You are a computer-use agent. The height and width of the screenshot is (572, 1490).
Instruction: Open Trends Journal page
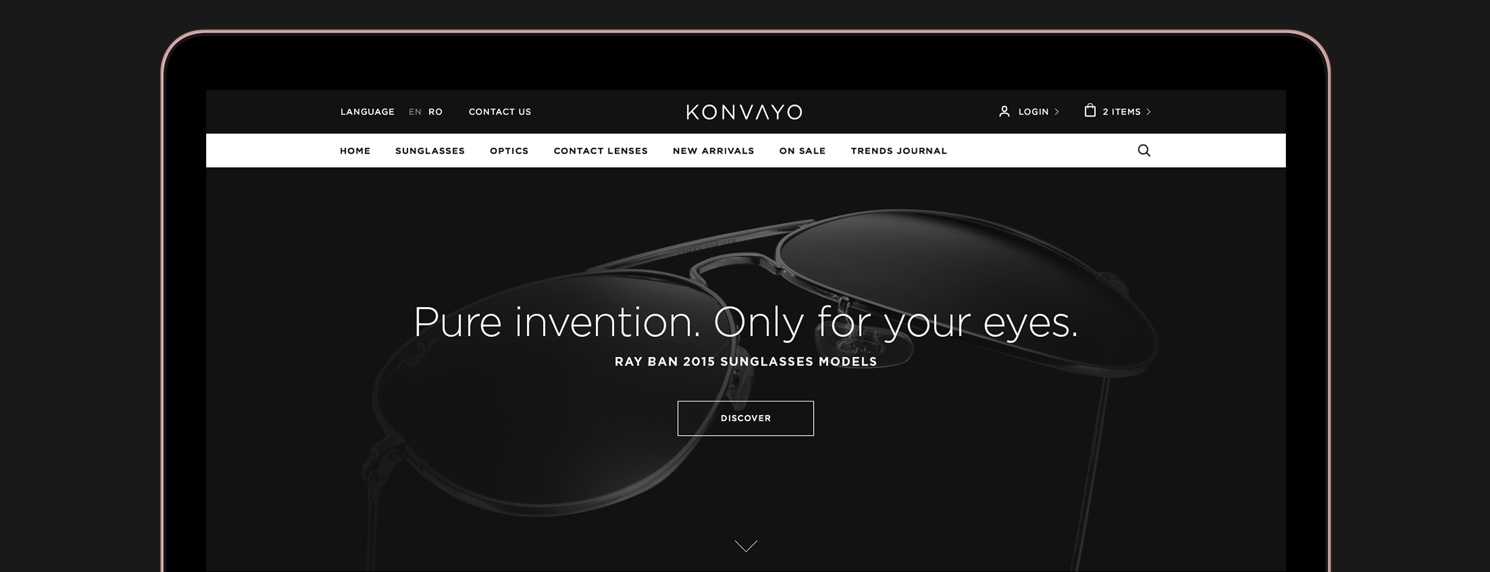coord(899,151)
